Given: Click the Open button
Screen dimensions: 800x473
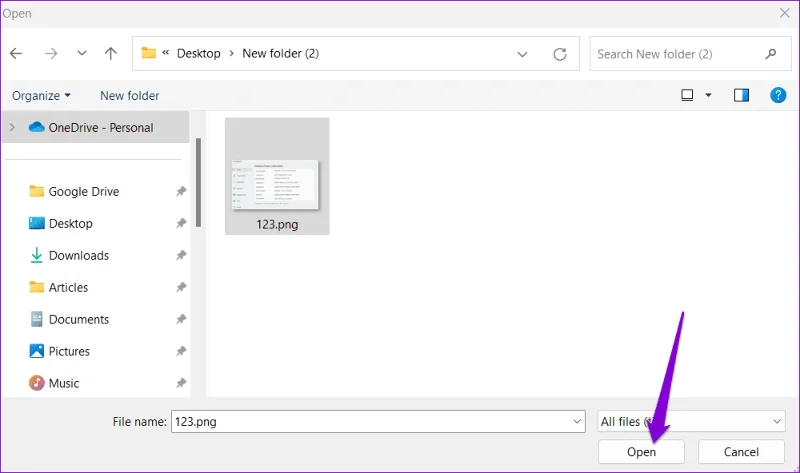Looking at the screenshot, I should click(641, 452).
